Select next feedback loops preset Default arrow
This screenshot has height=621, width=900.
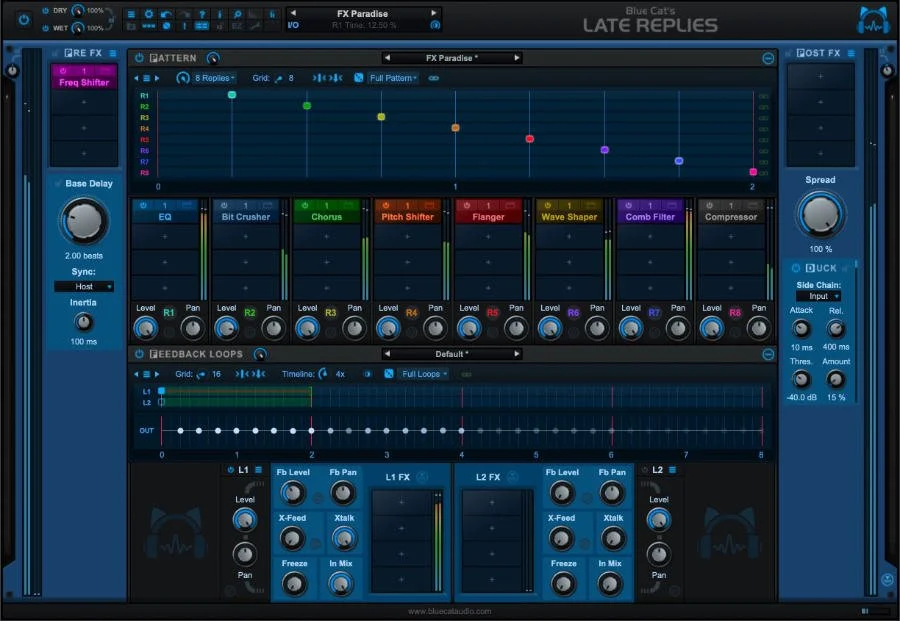point(517,354)
